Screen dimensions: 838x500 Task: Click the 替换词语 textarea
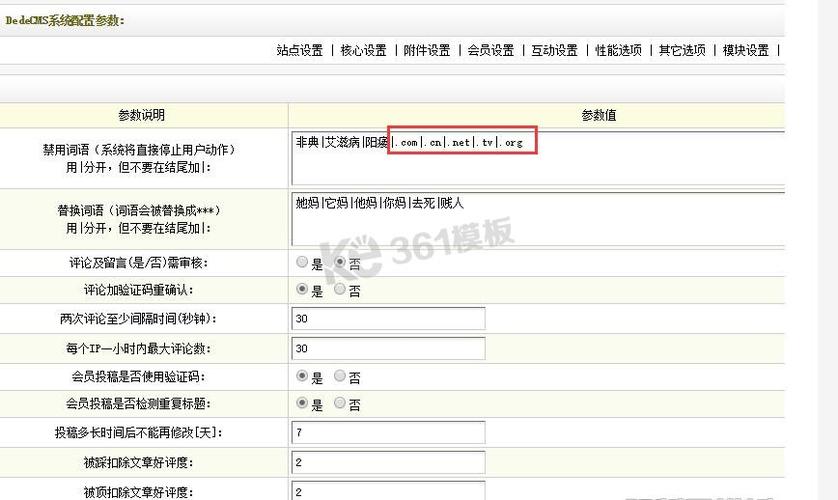538,219
